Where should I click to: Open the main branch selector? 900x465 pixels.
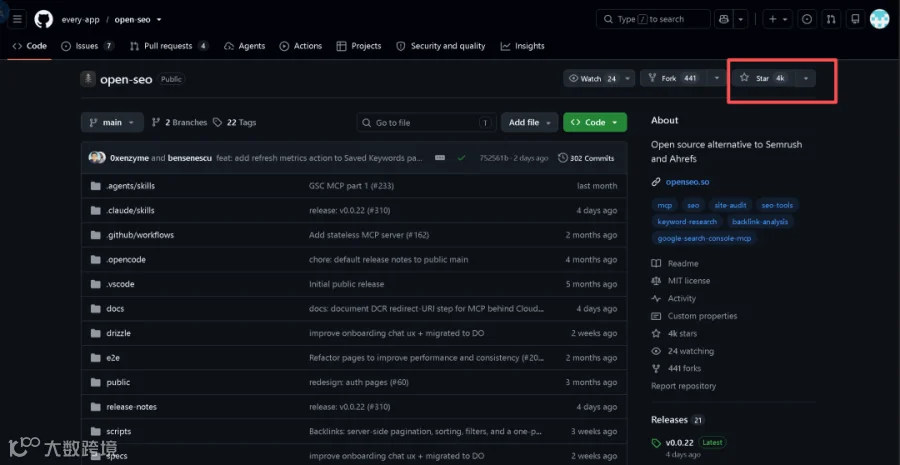[x=112, y=122]
